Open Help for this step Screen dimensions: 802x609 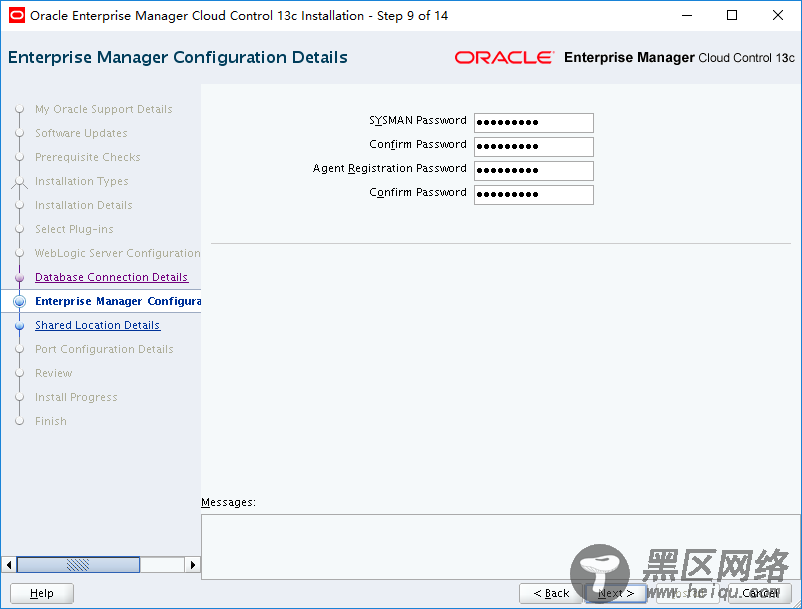coord(42,593)
